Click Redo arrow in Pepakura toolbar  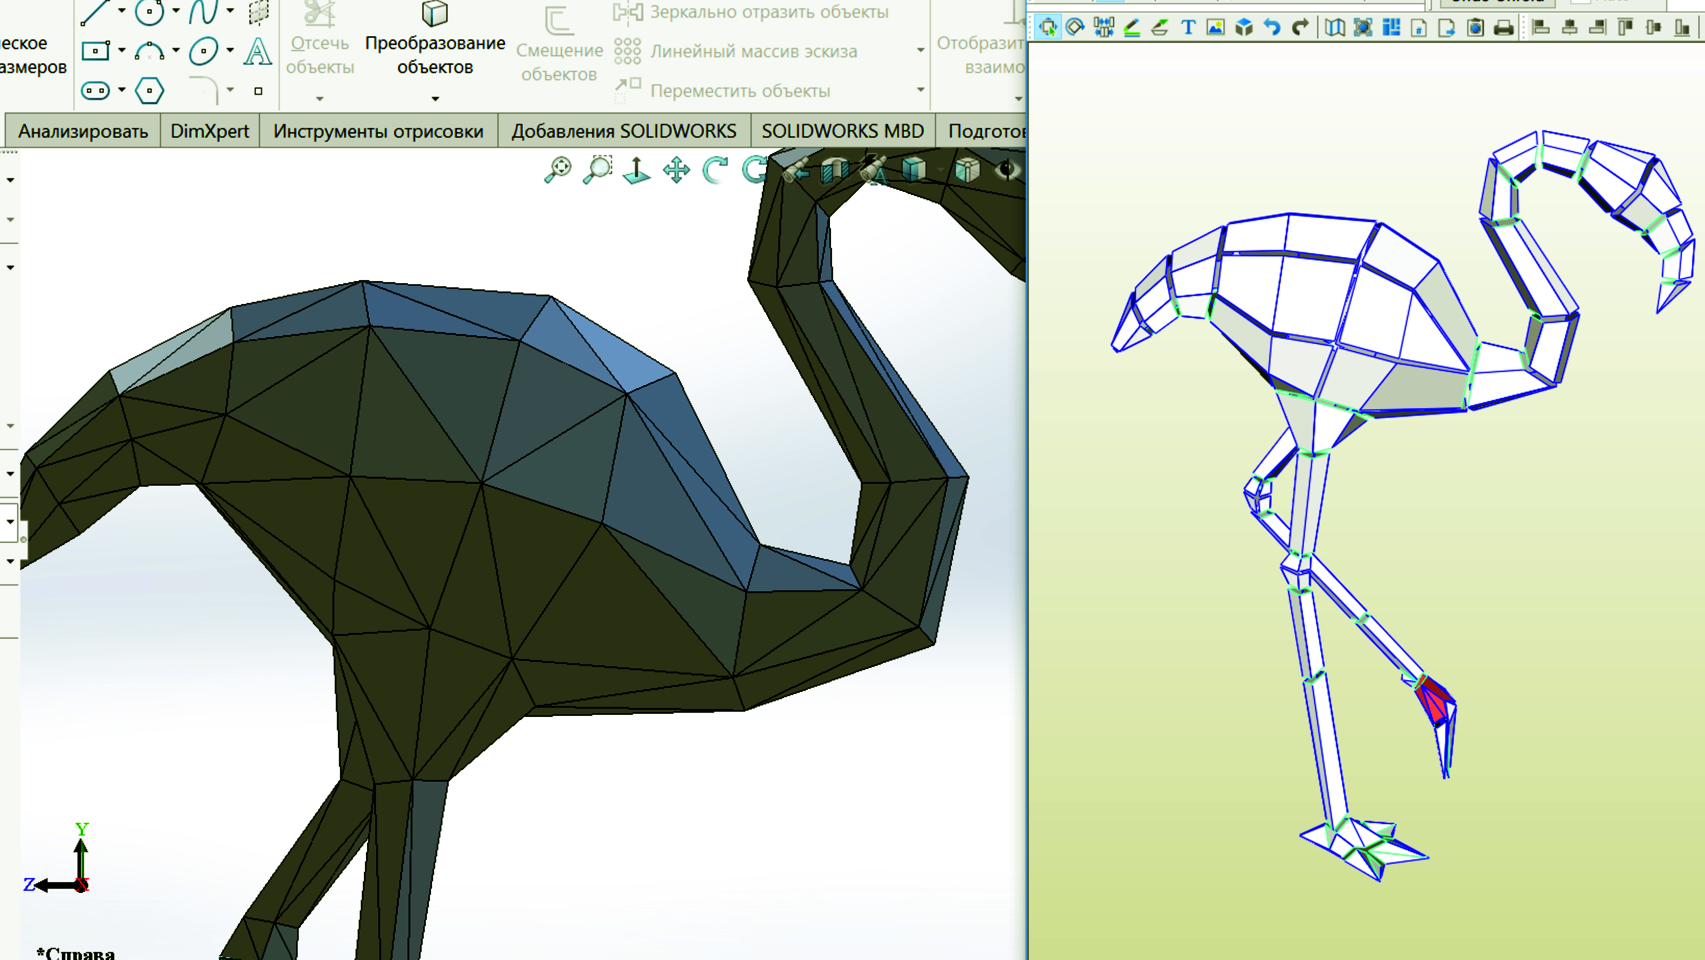[1300, 27]
